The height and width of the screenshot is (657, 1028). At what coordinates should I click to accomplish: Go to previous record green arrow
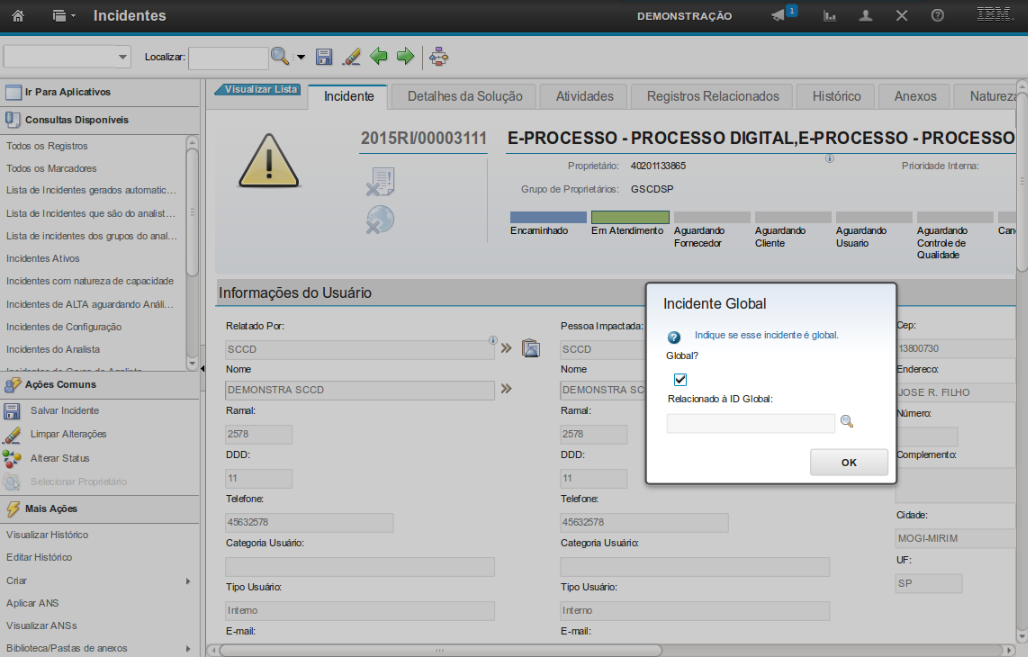[379, 57]
